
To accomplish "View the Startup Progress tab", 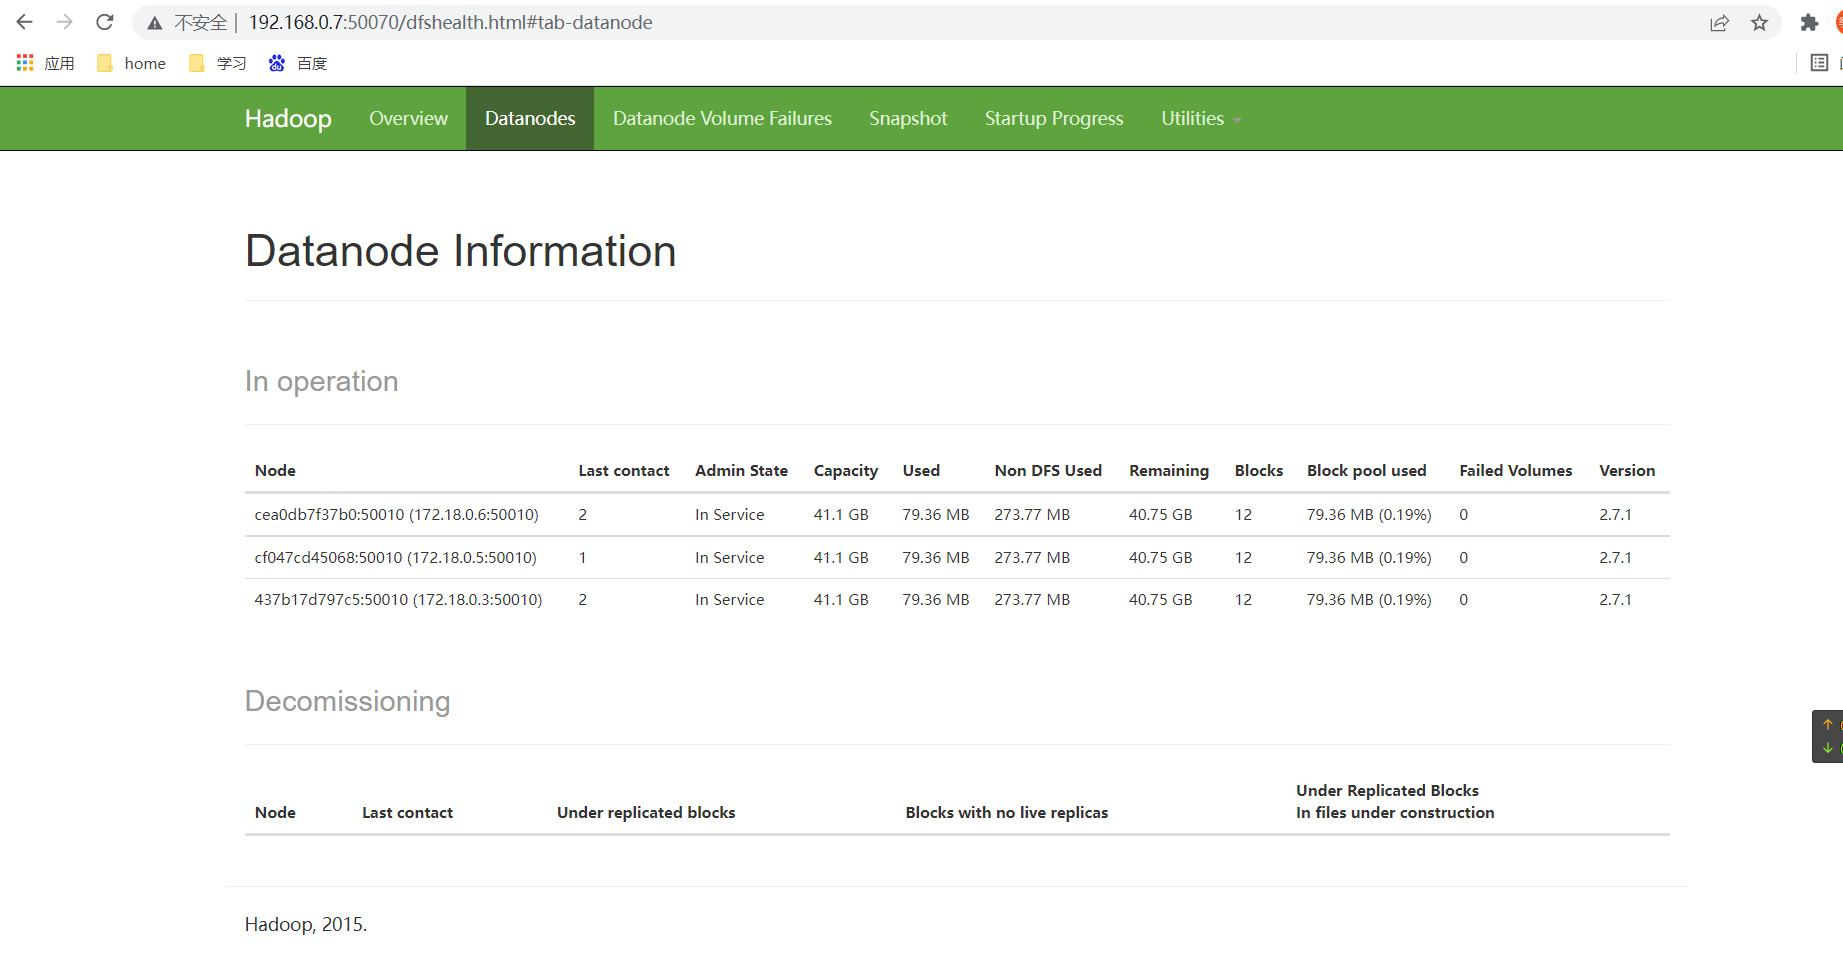I will tap(1054, 118).
